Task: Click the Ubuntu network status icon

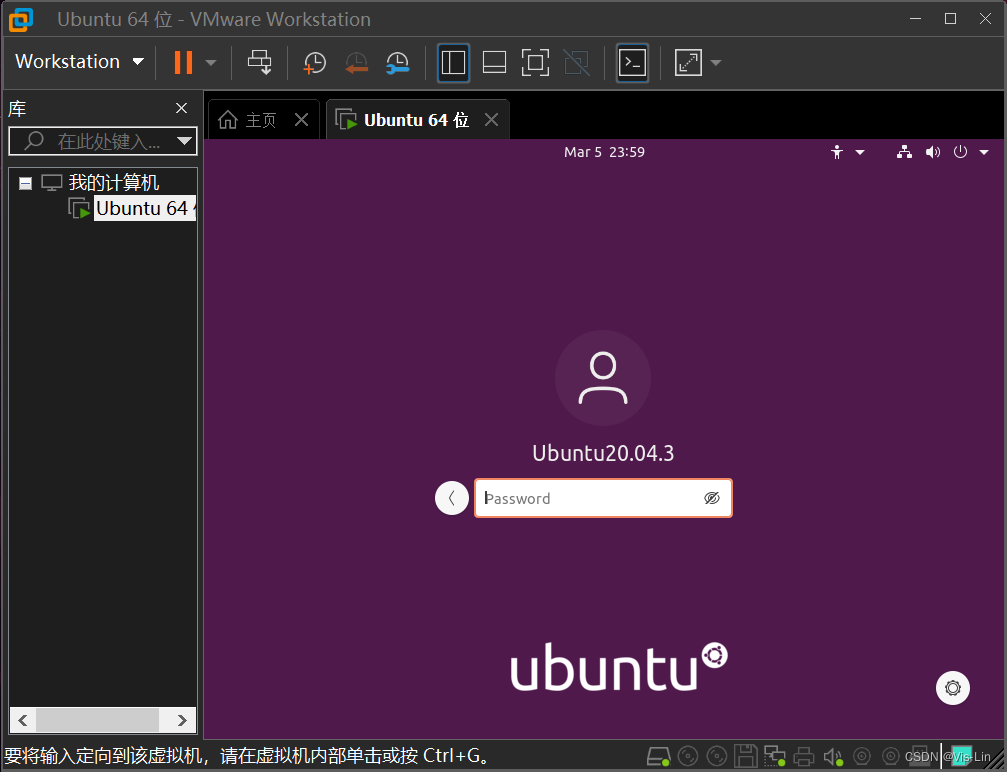Action: 904,152
